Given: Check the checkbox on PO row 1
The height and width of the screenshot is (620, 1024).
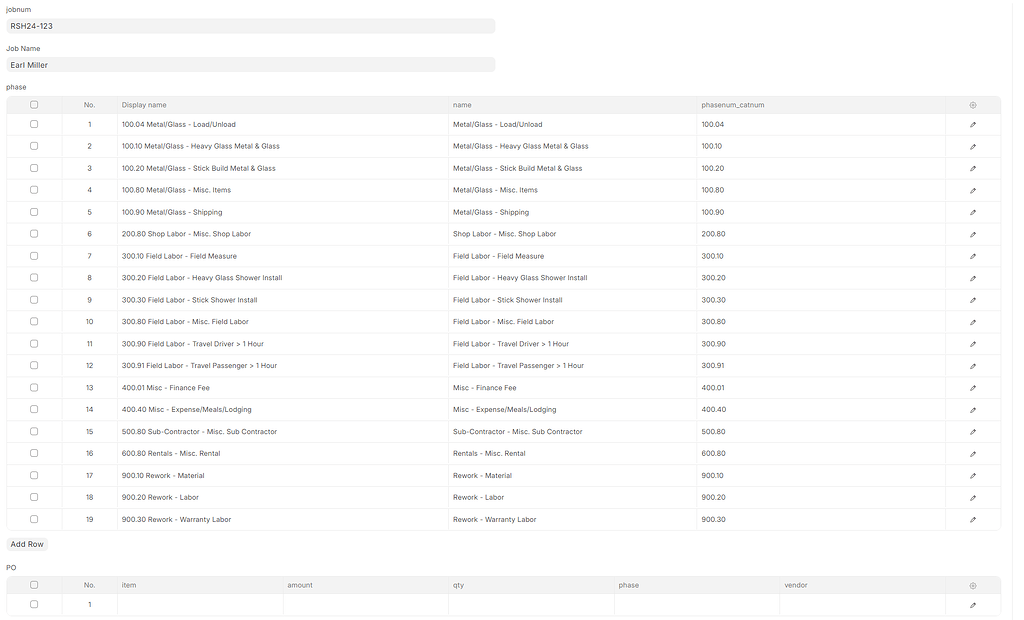Looking at the screenshot, I should (33, 604).
